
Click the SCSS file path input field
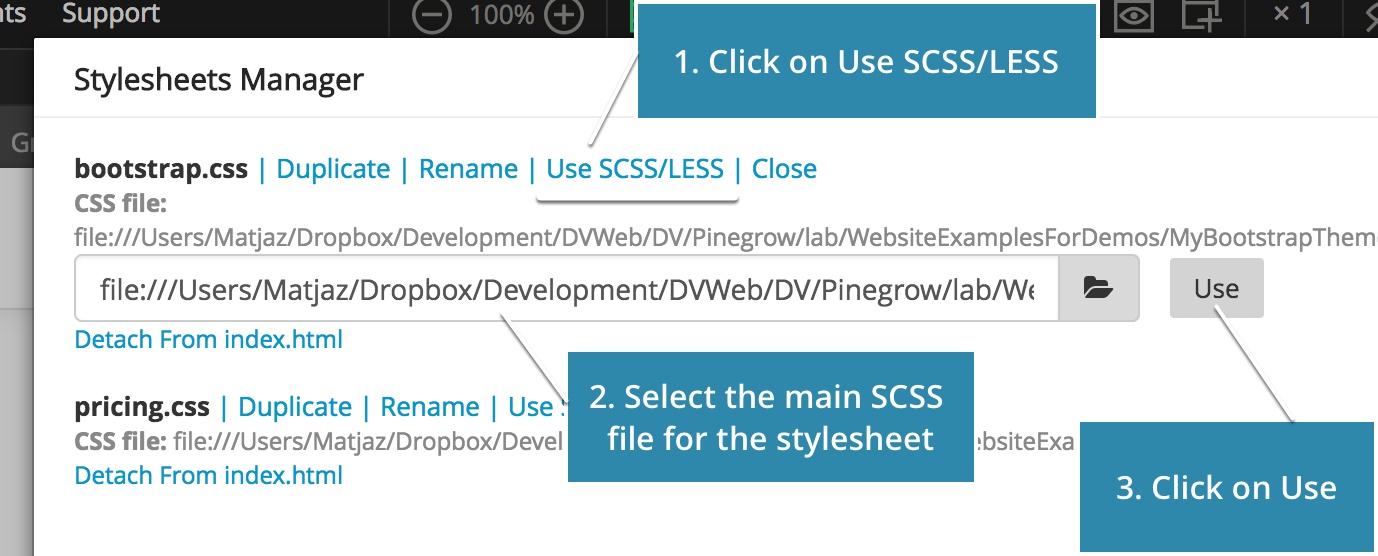pyautogui.click(x=566, y=289)
